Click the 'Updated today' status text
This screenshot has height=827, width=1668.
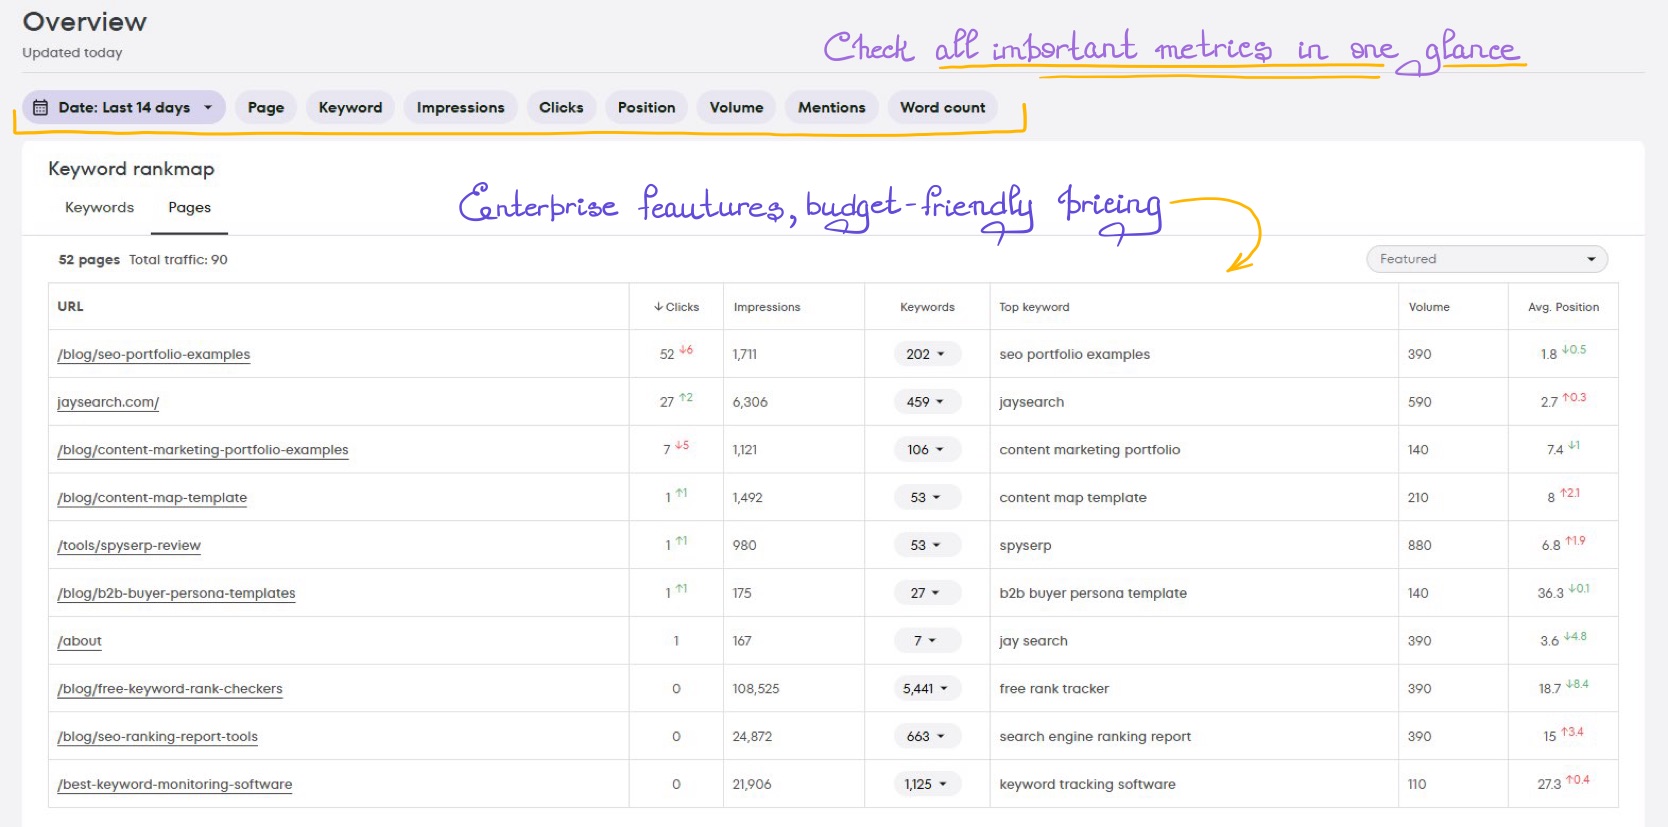72,53
